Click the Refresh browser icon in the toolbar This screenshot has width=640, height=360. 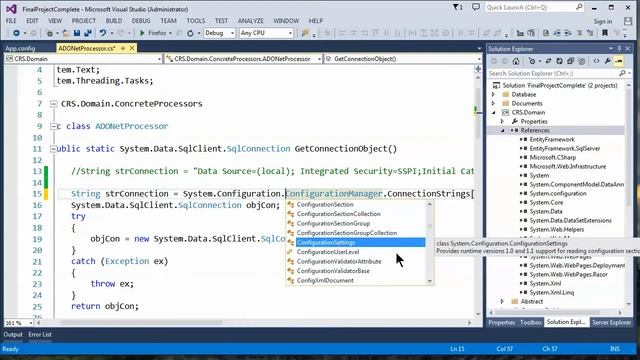190,33
